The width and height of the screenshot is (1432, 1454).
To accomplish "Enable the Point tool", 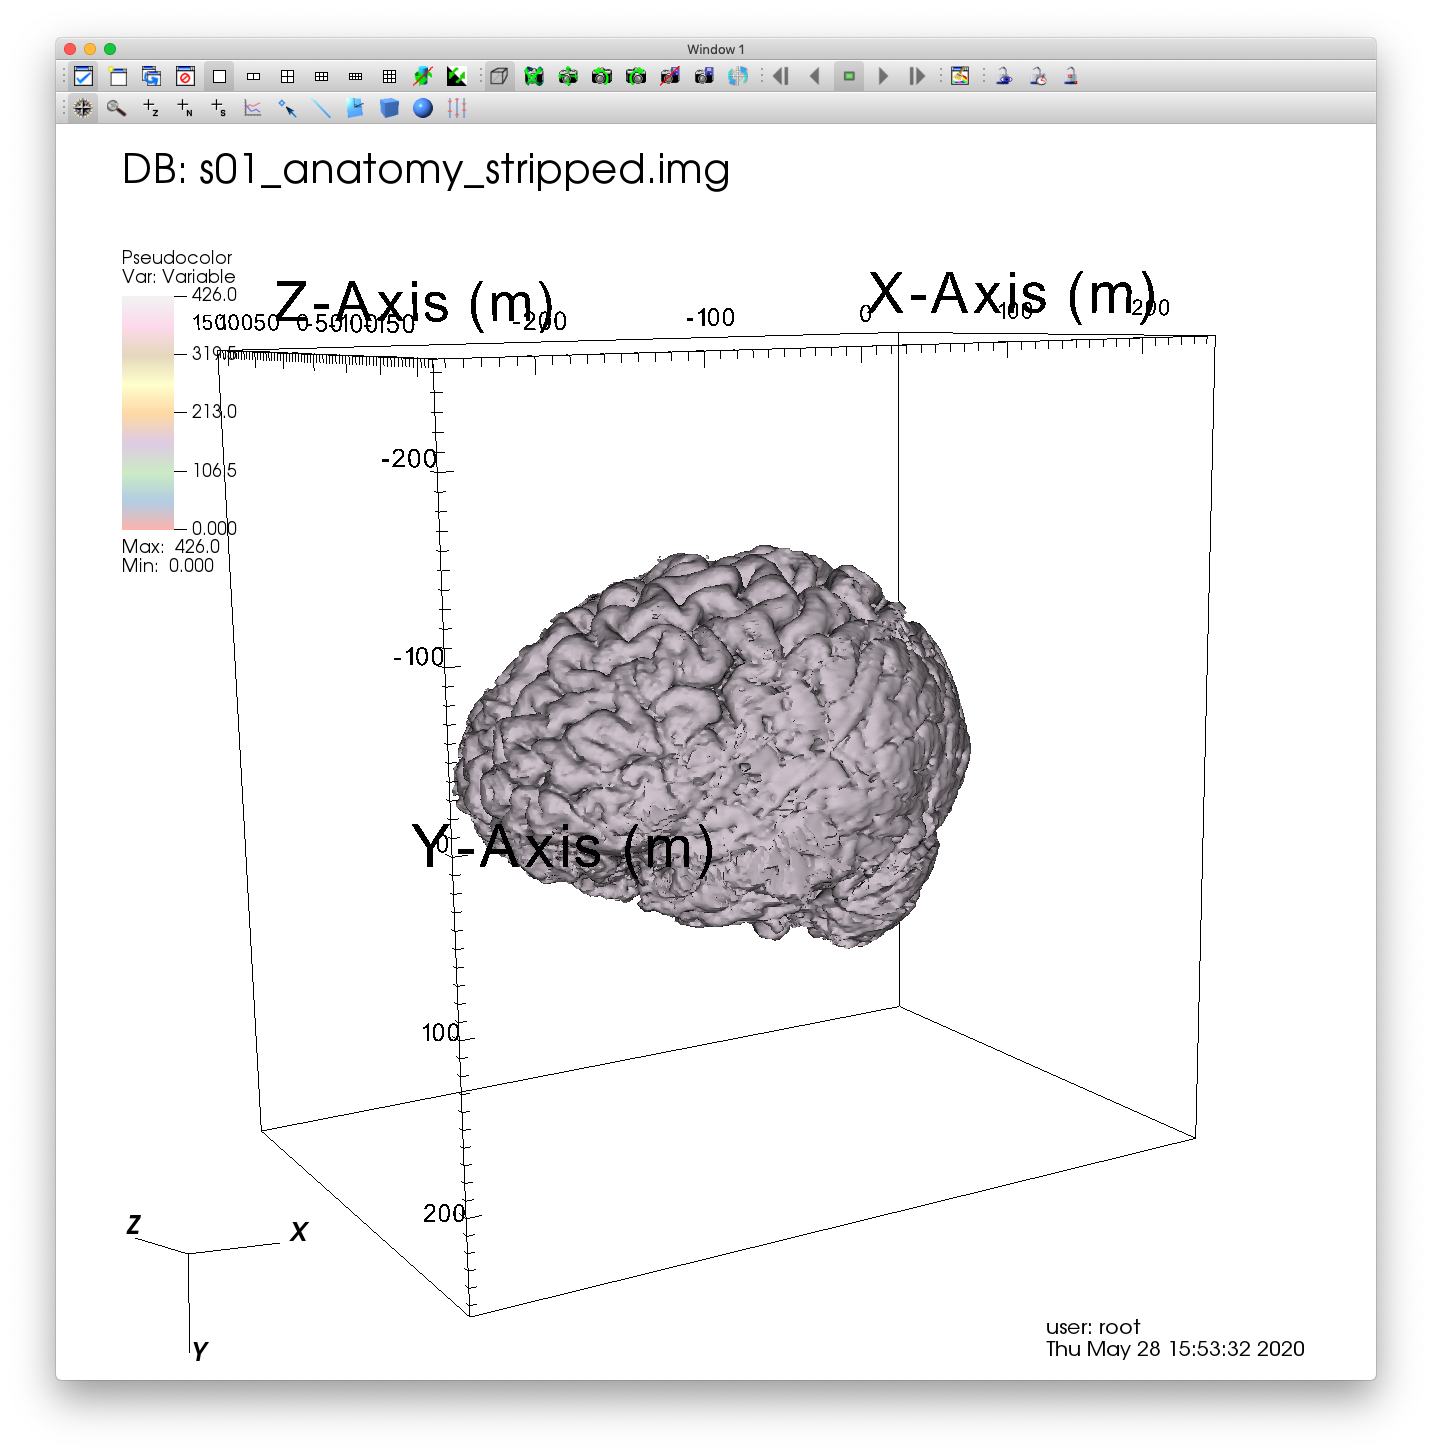I will coord(287,108).
